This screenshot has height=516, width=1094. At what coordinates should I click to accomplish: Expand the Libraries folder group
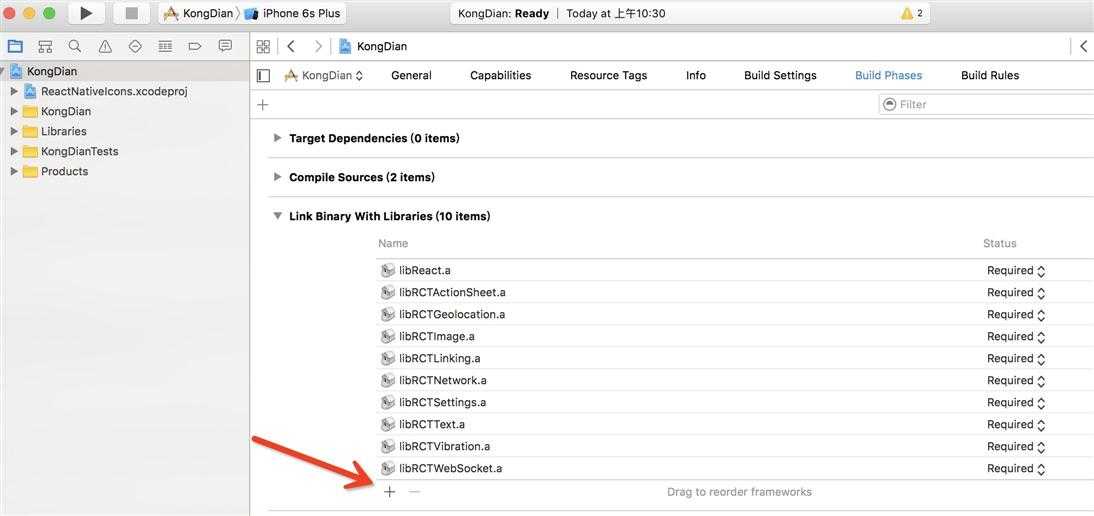(14, 131)
